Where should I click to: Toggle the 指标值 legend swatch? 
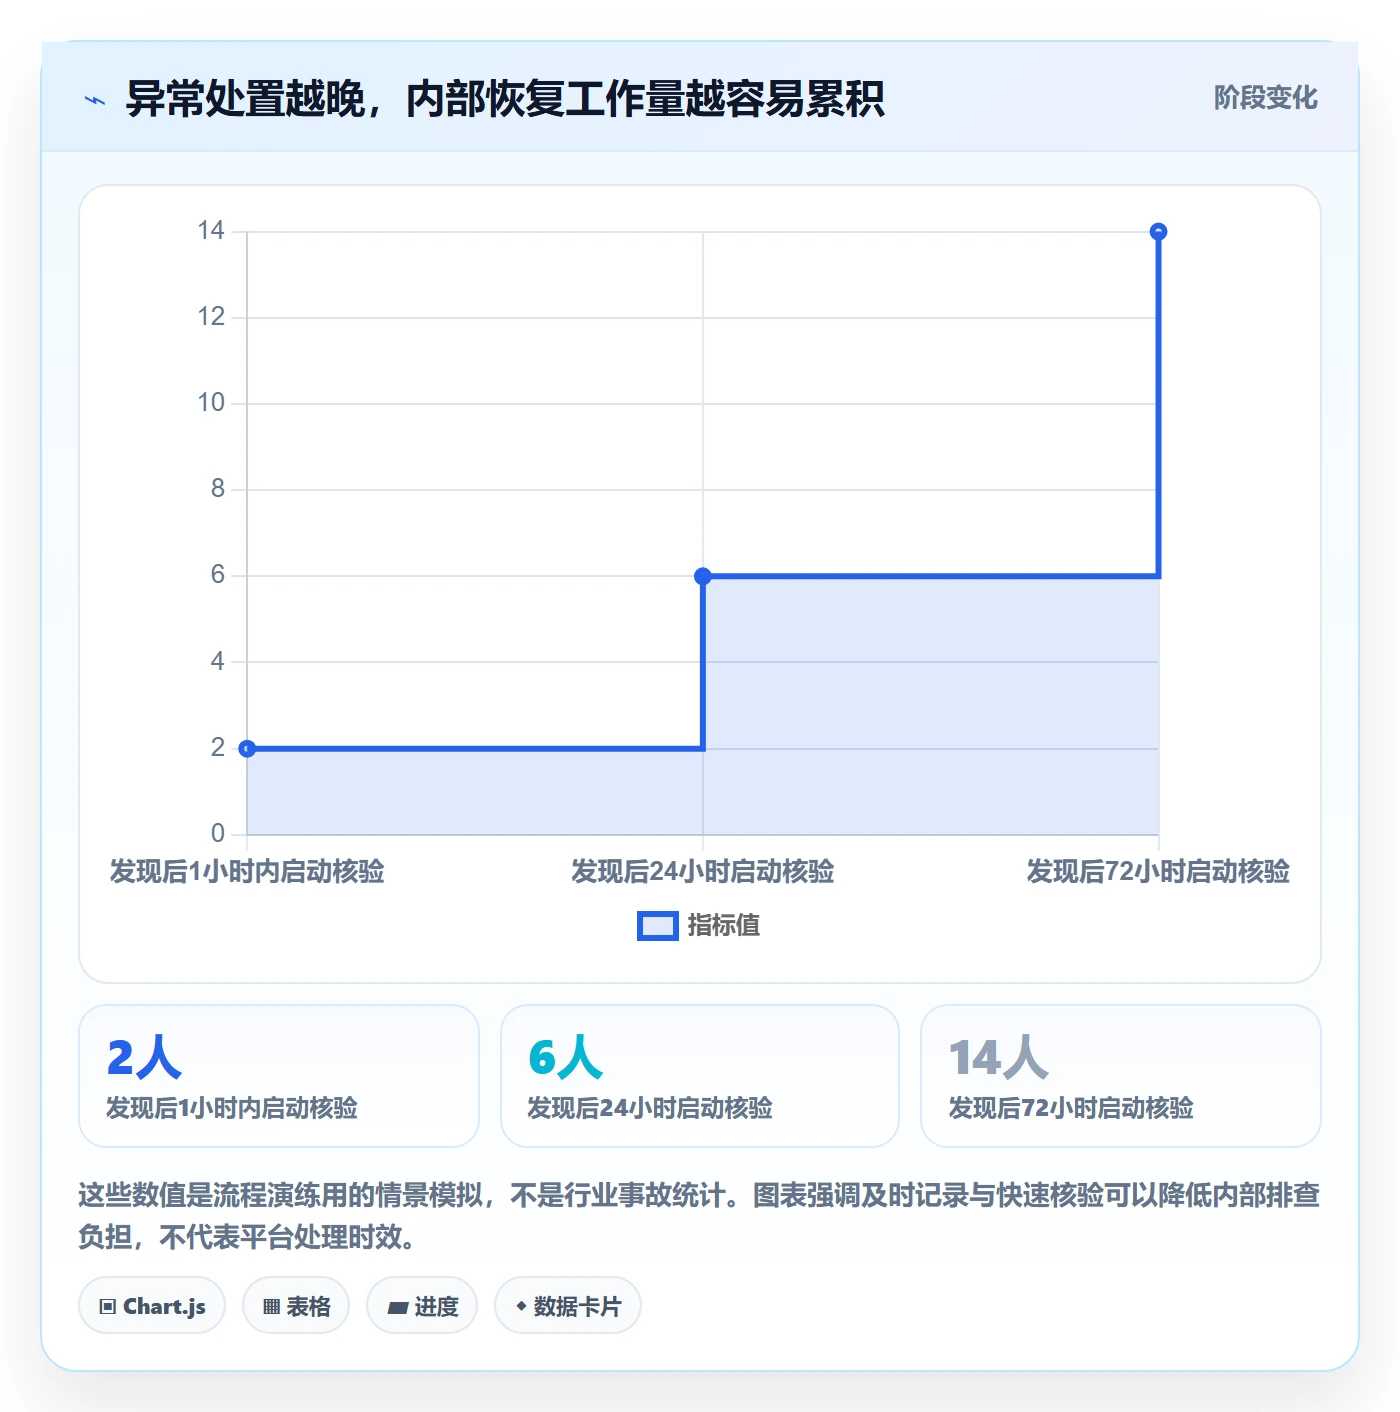click(657, 926)
